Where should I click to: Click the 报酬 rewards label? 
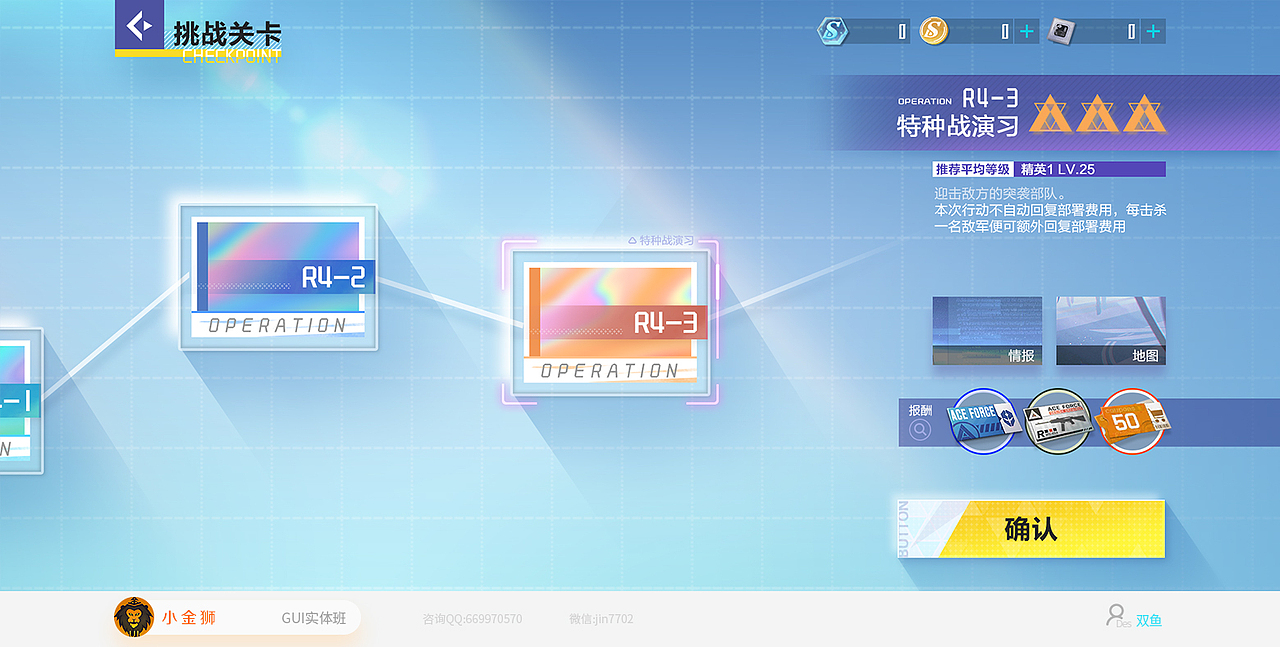click(920, 410)
